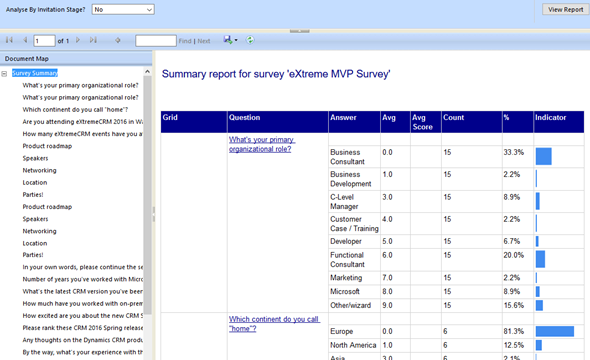This screenshot has height=360, width=590.
Task: Click the Document Map vertical scrollbar
Action: (148, 195)
